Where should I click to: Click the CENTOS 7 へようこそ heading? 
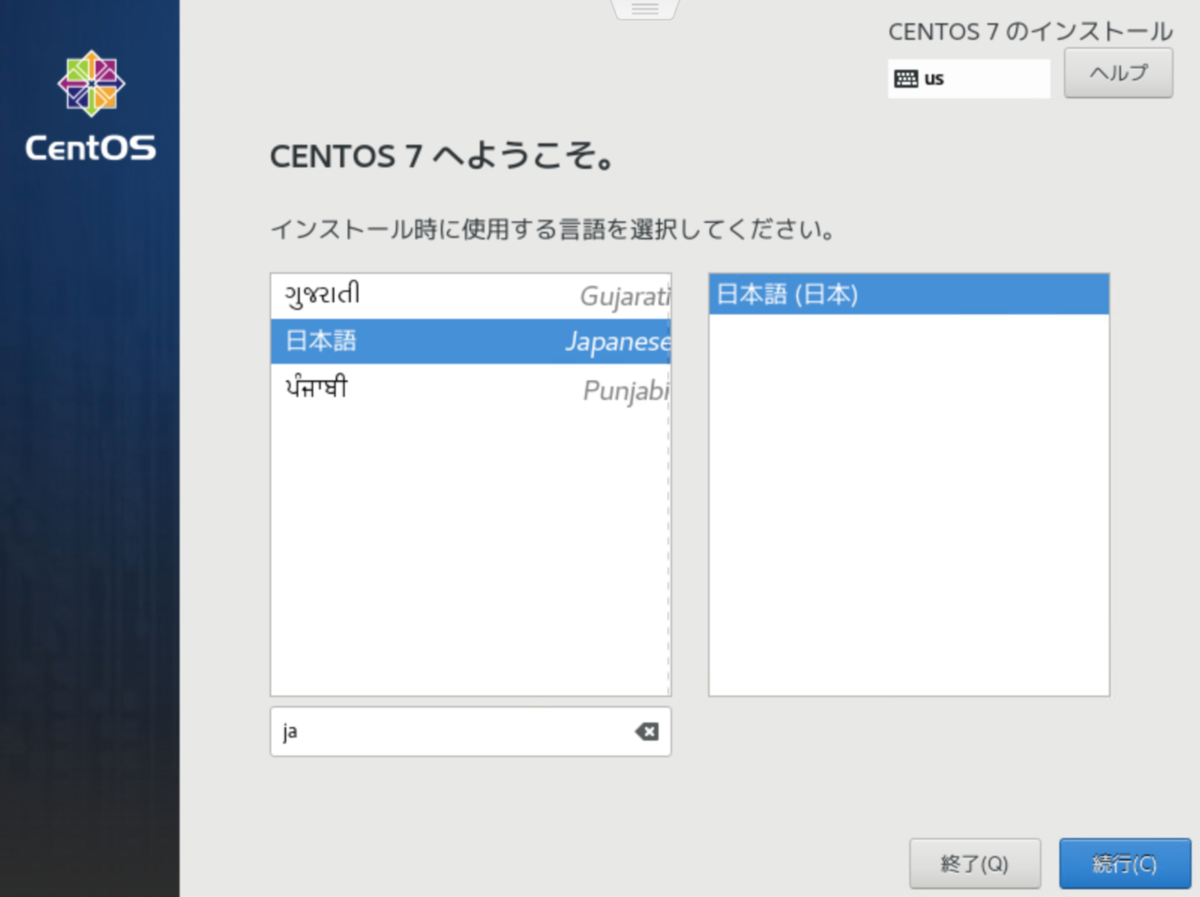442,157
